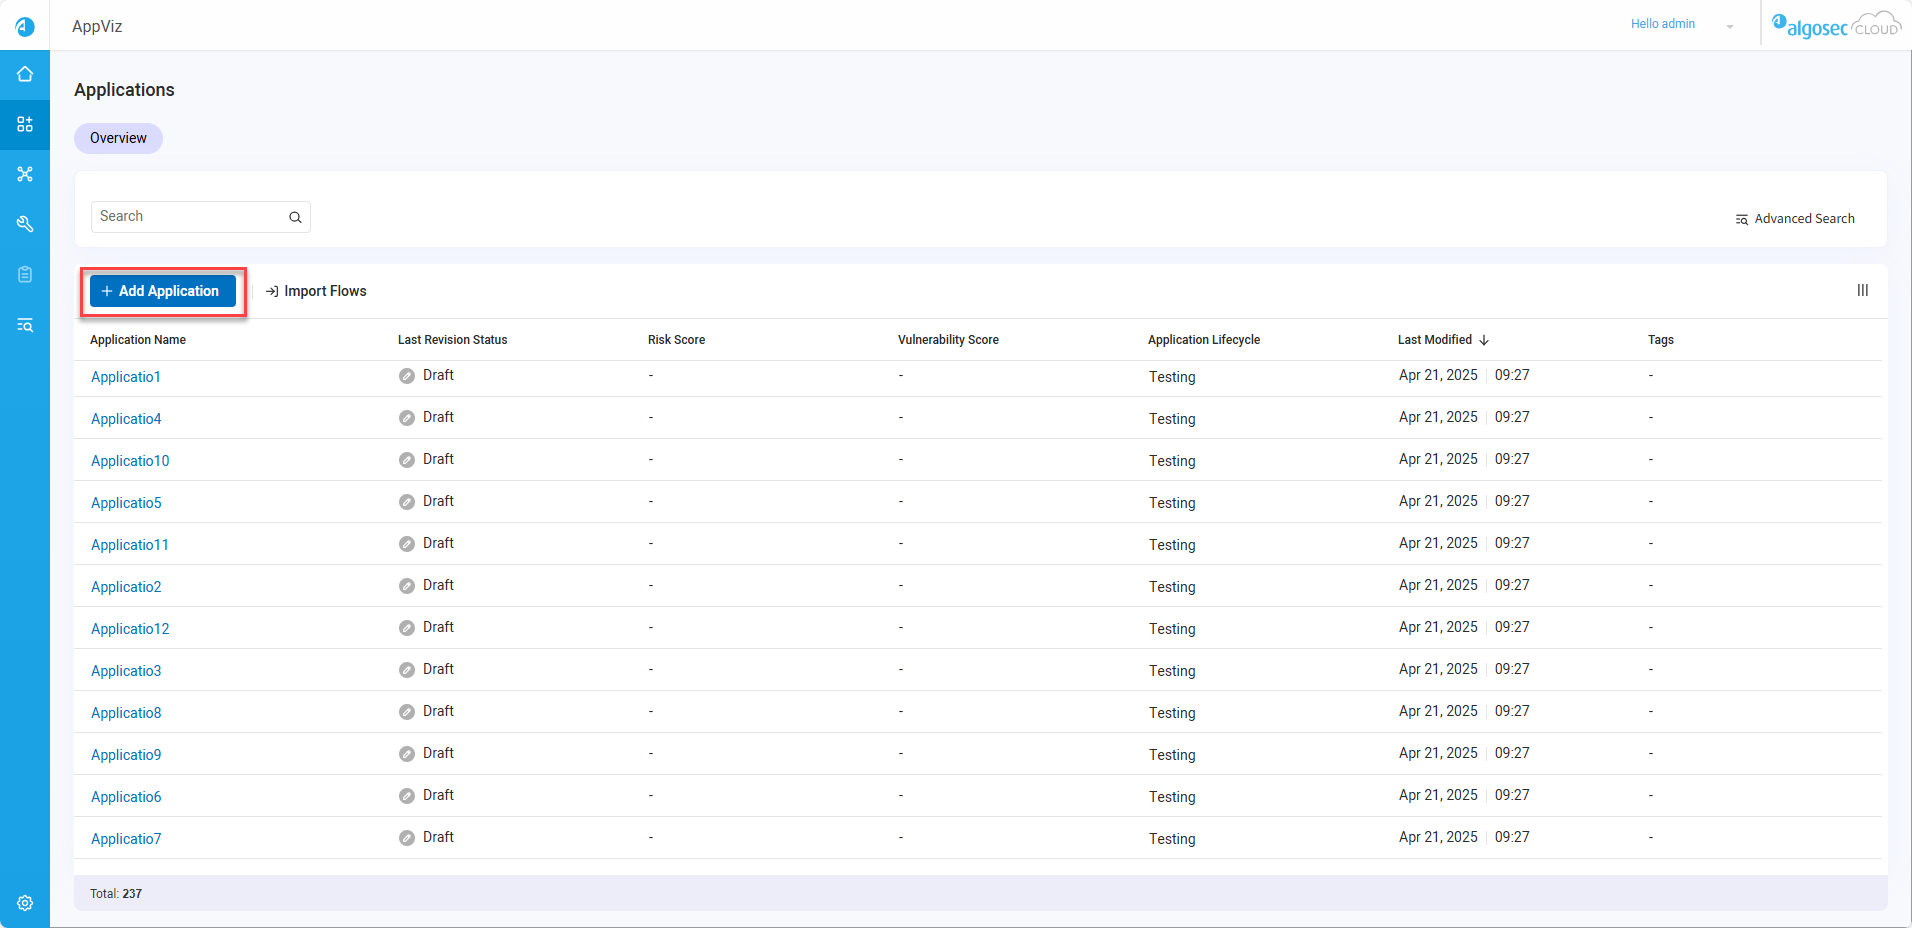
Task: Open the network map icon in the sidebar
Action: point(25,174)
